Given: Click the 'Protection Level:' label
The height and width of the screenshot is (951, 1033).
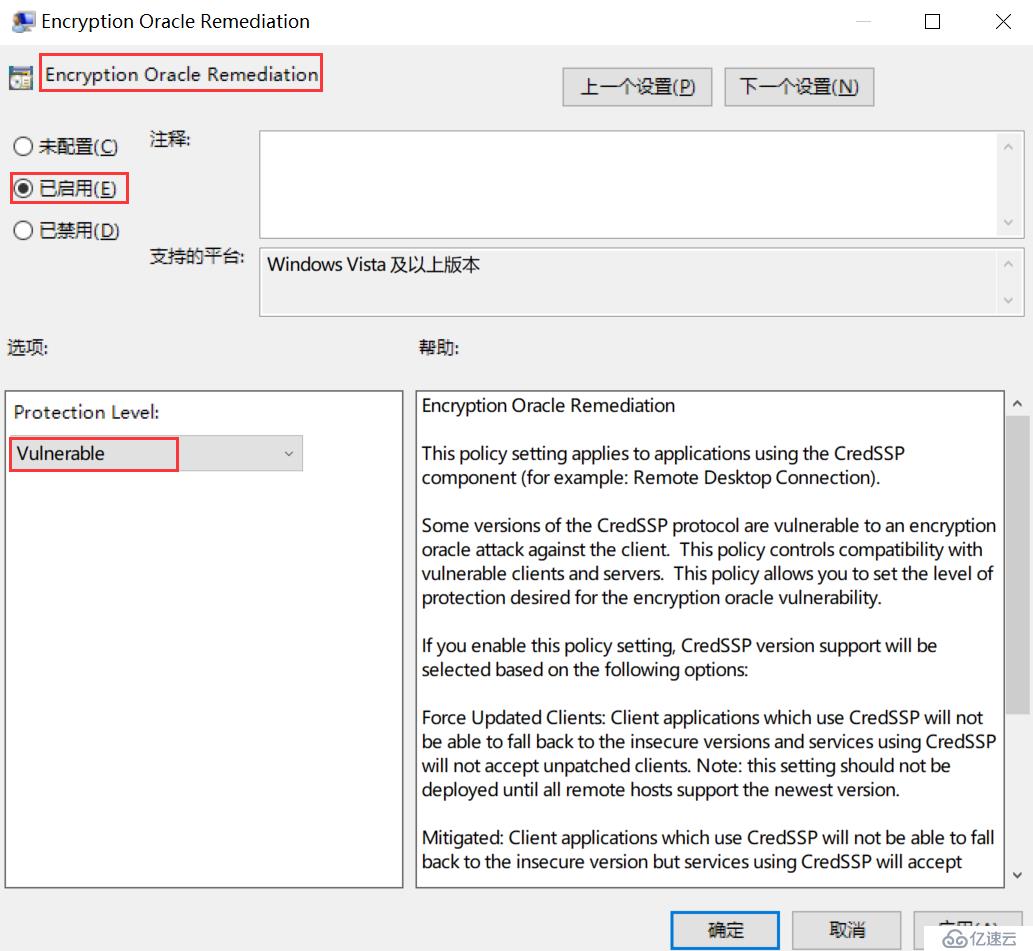Looking at the screenshot, I should (86, 412).
